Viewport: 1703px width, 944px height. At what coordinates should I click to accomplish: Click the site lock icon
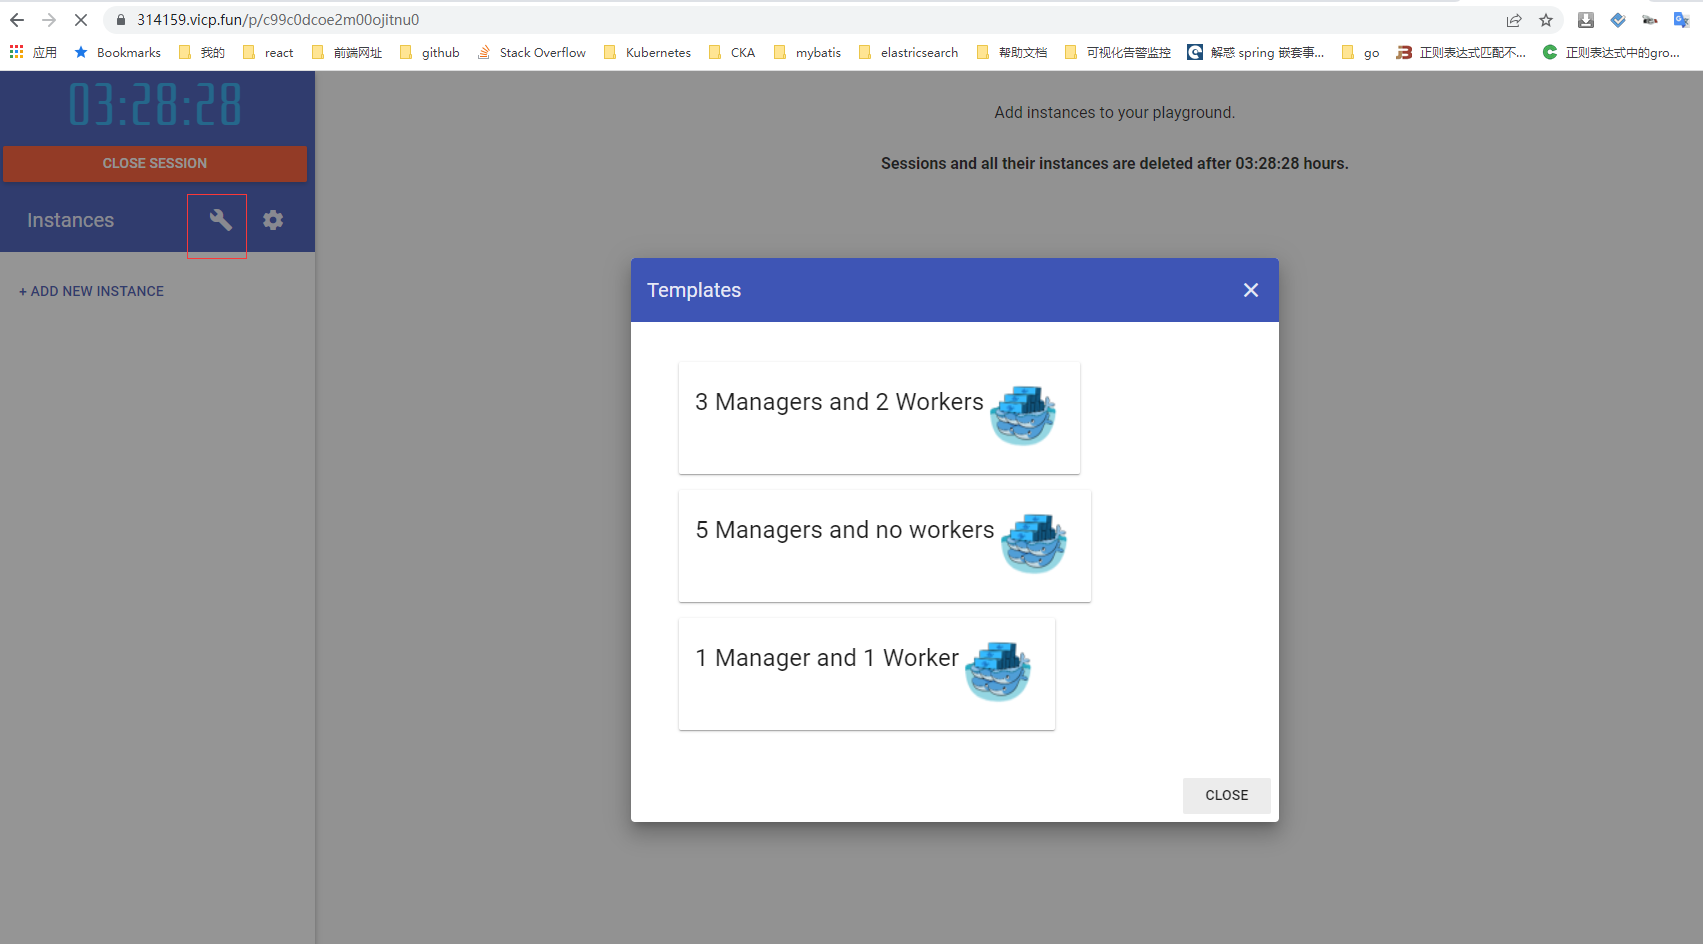[x=121, y=20]
